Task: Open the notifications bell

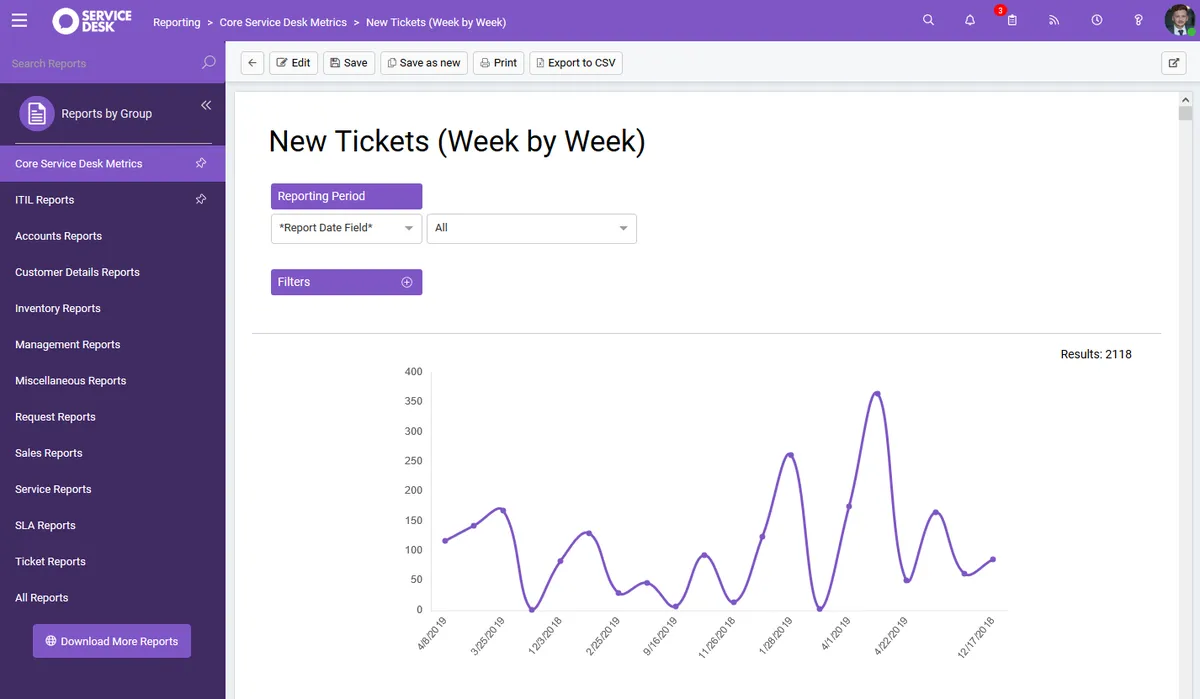Action: click(970, 20)
